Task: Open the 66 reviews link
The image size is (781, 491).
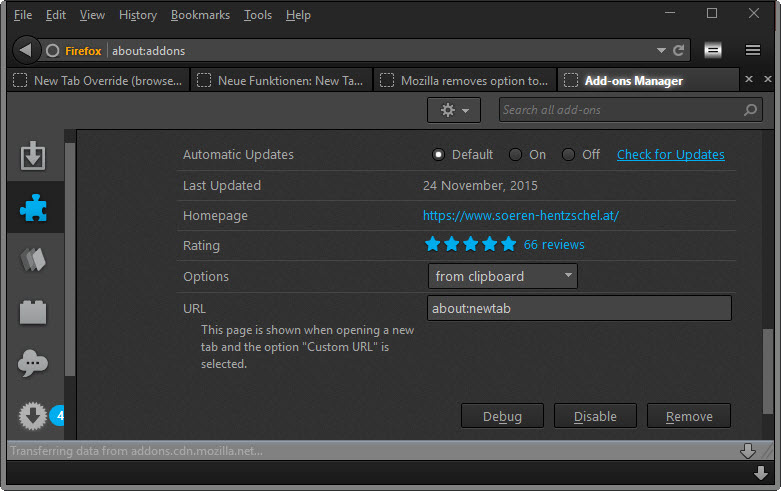Action: coord(554,245)
